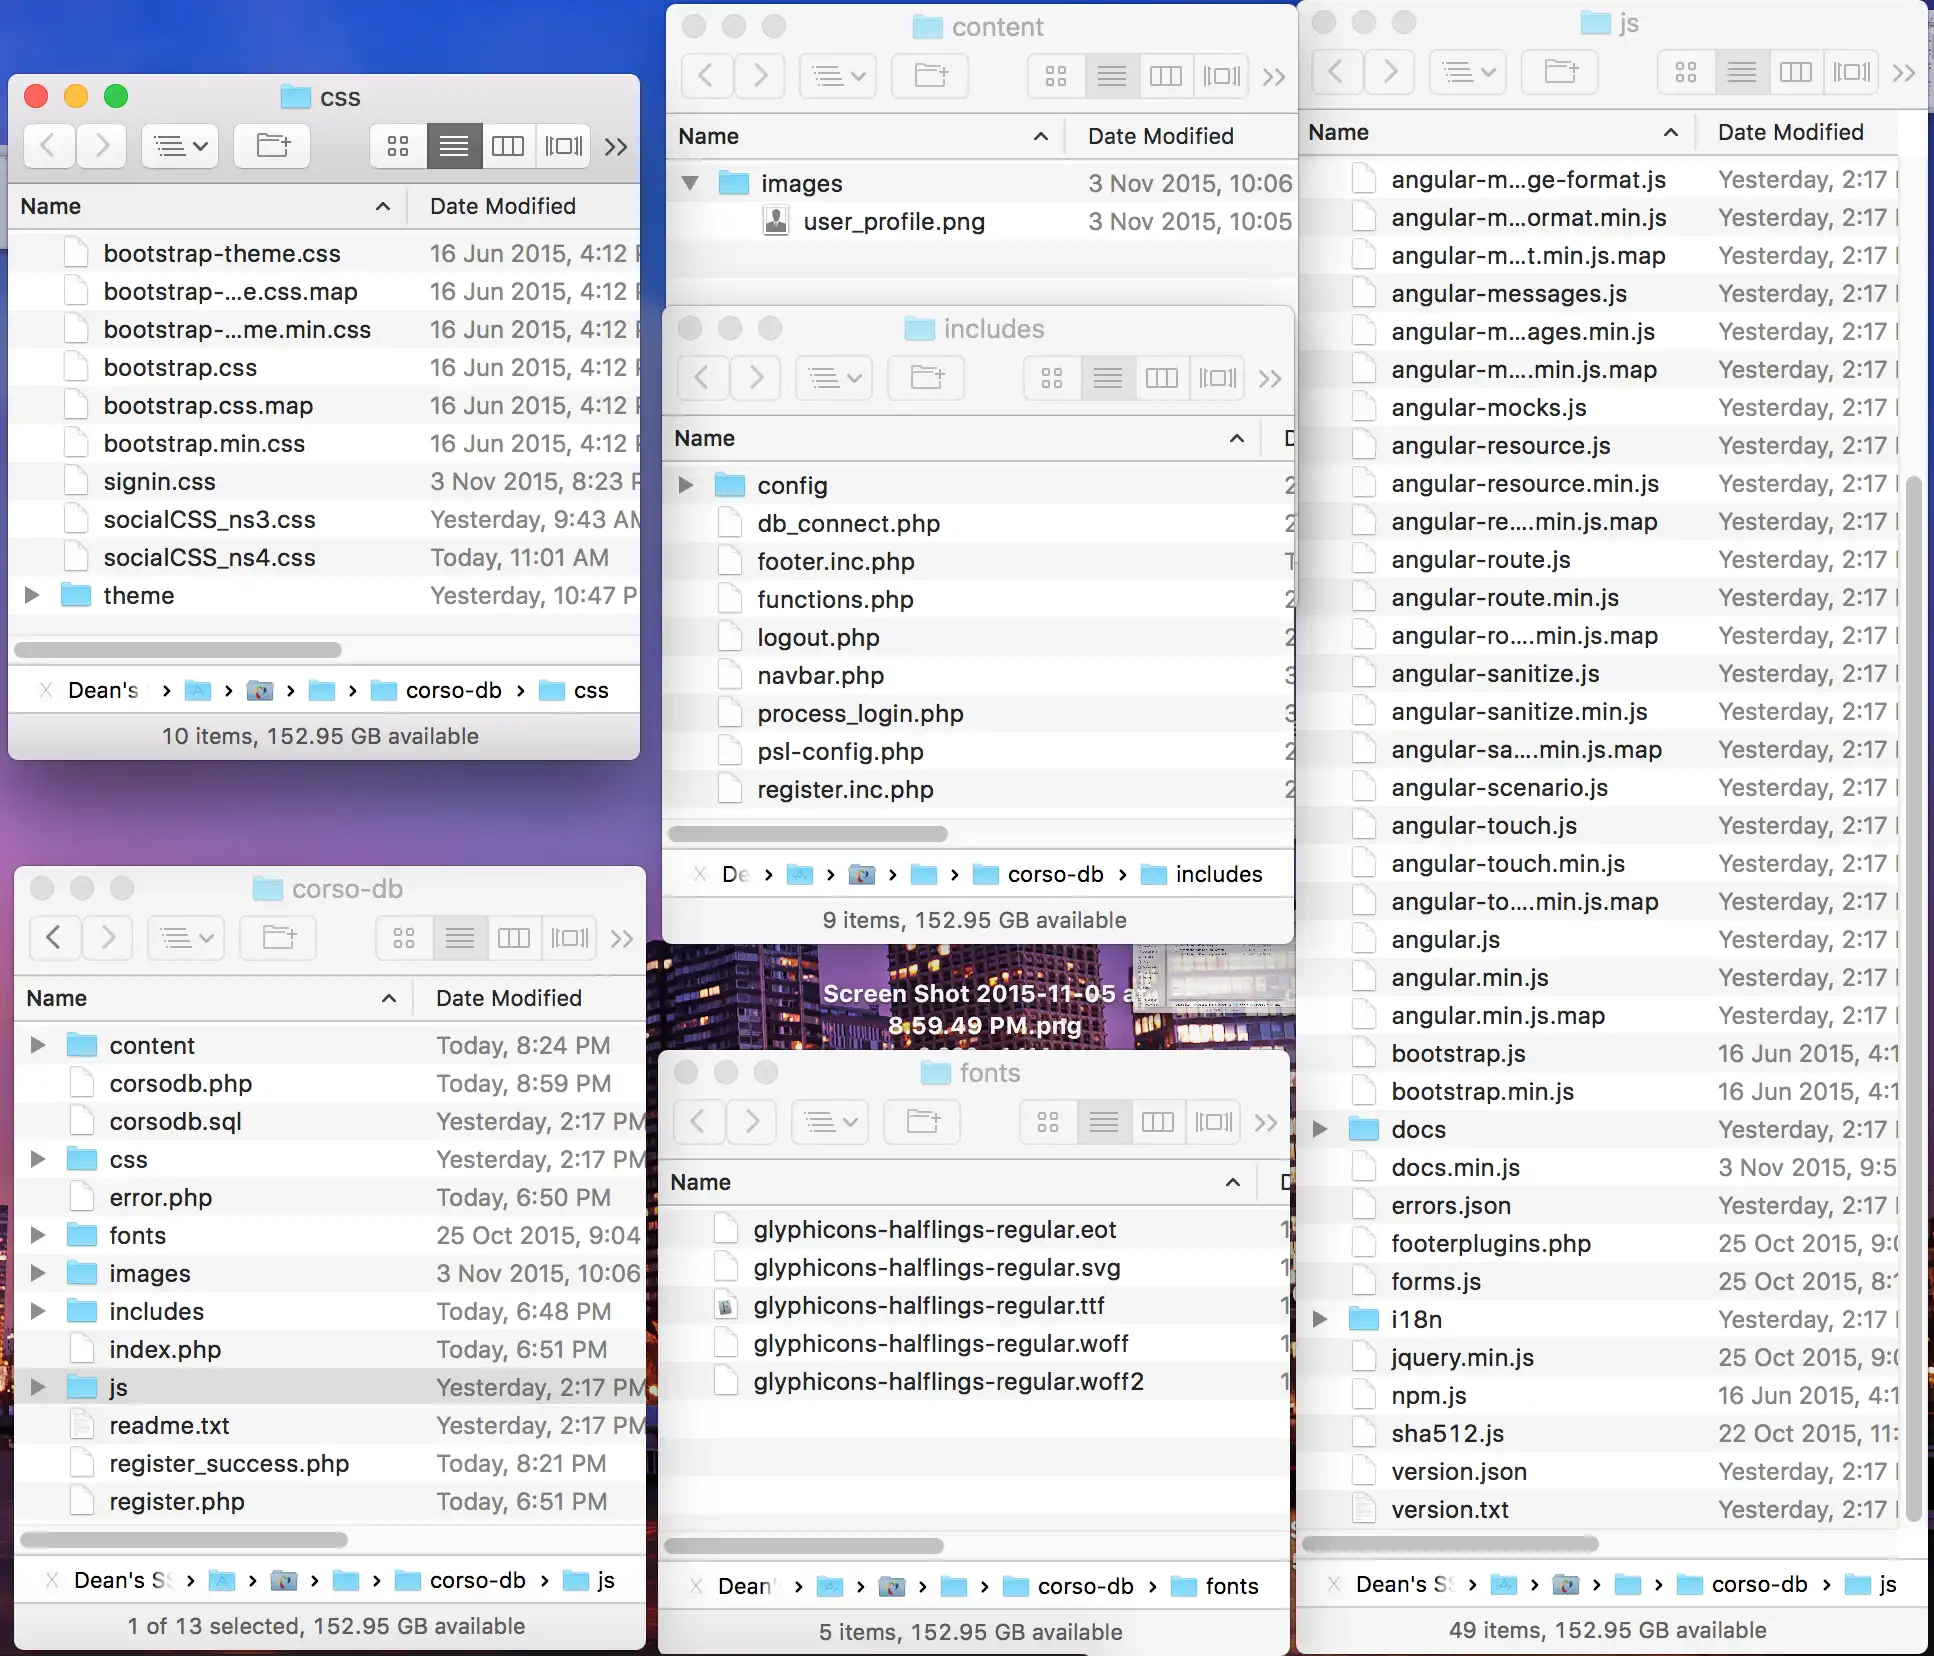Sort by Date Modified in css window
Image resolution: width=1934 pixels, height=1656 pixels.
503,206
